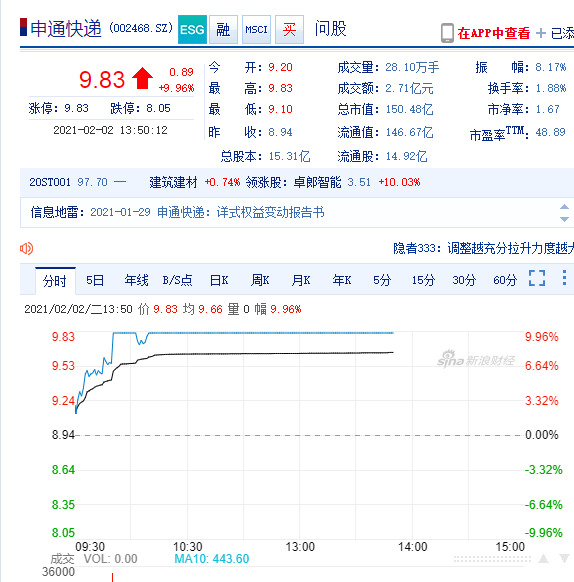The image size is (574, 582).
Task: Select the 分时 tab
Action: (x=55, y=281)
